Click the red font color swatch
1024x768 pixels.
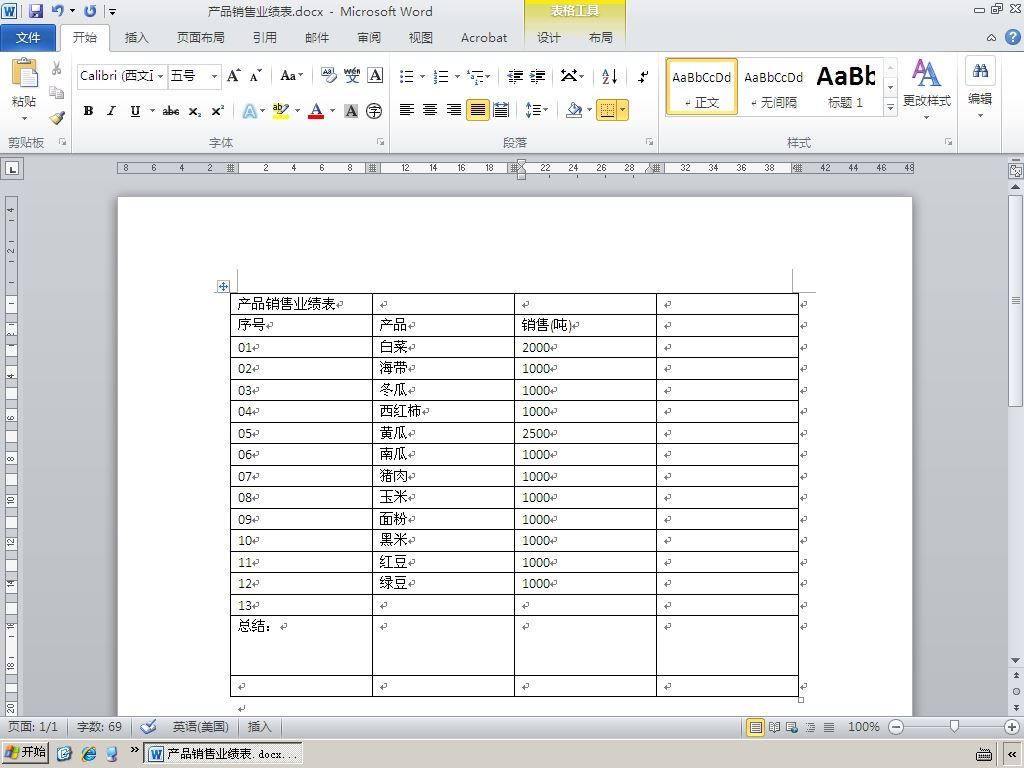click(316, 111)
